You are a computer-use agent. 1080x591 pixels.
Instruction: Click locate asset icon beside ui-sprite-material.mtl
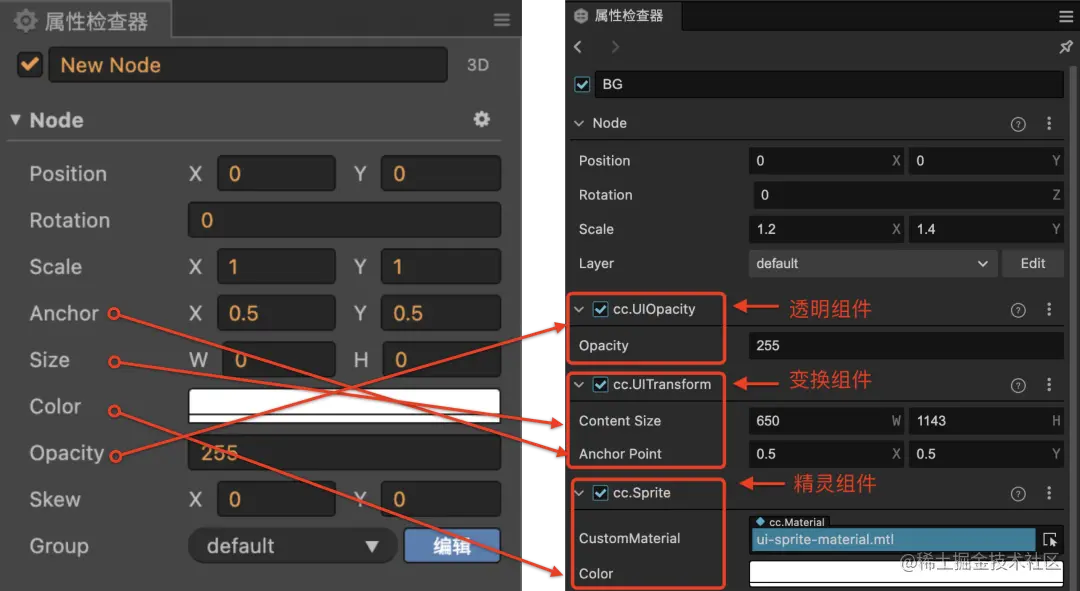point(1050,539)
